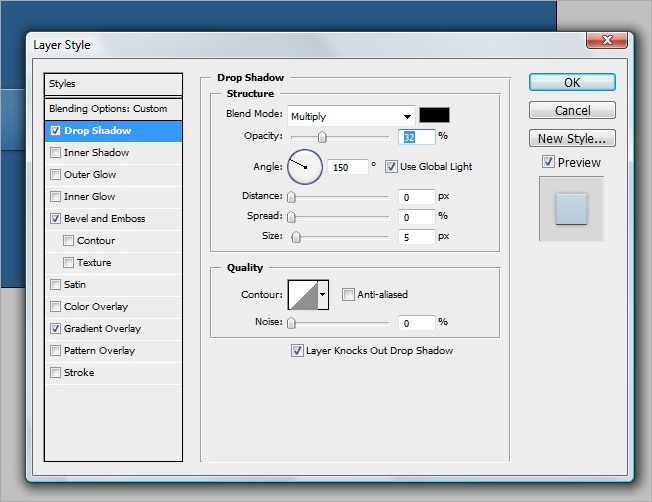Viewport: 652px width, 502px height.
Task: Select the Stroke effect label
Action: click(x=79, y=372)
